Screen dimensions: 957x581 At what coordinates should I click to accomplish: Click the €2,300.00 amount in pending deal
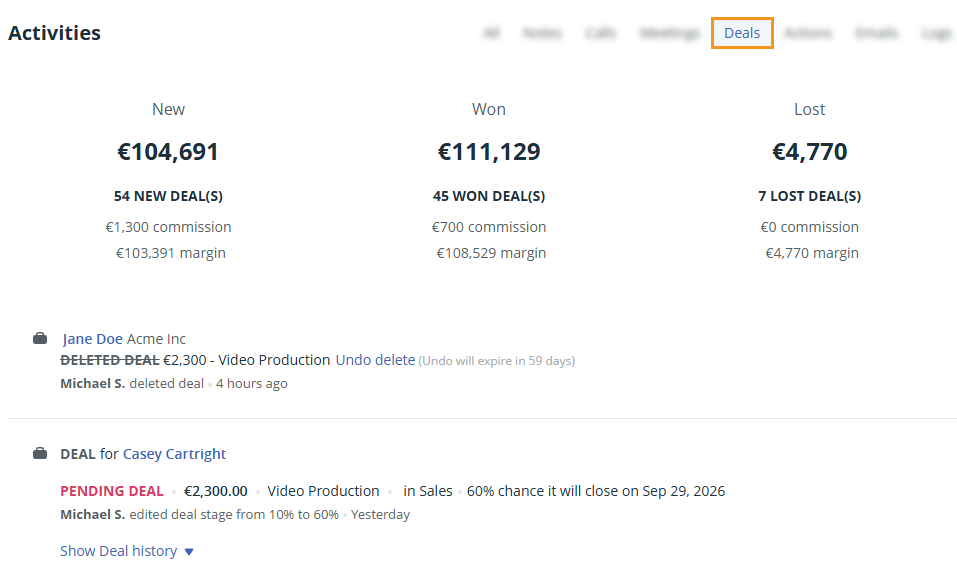[x=216, y=491]
